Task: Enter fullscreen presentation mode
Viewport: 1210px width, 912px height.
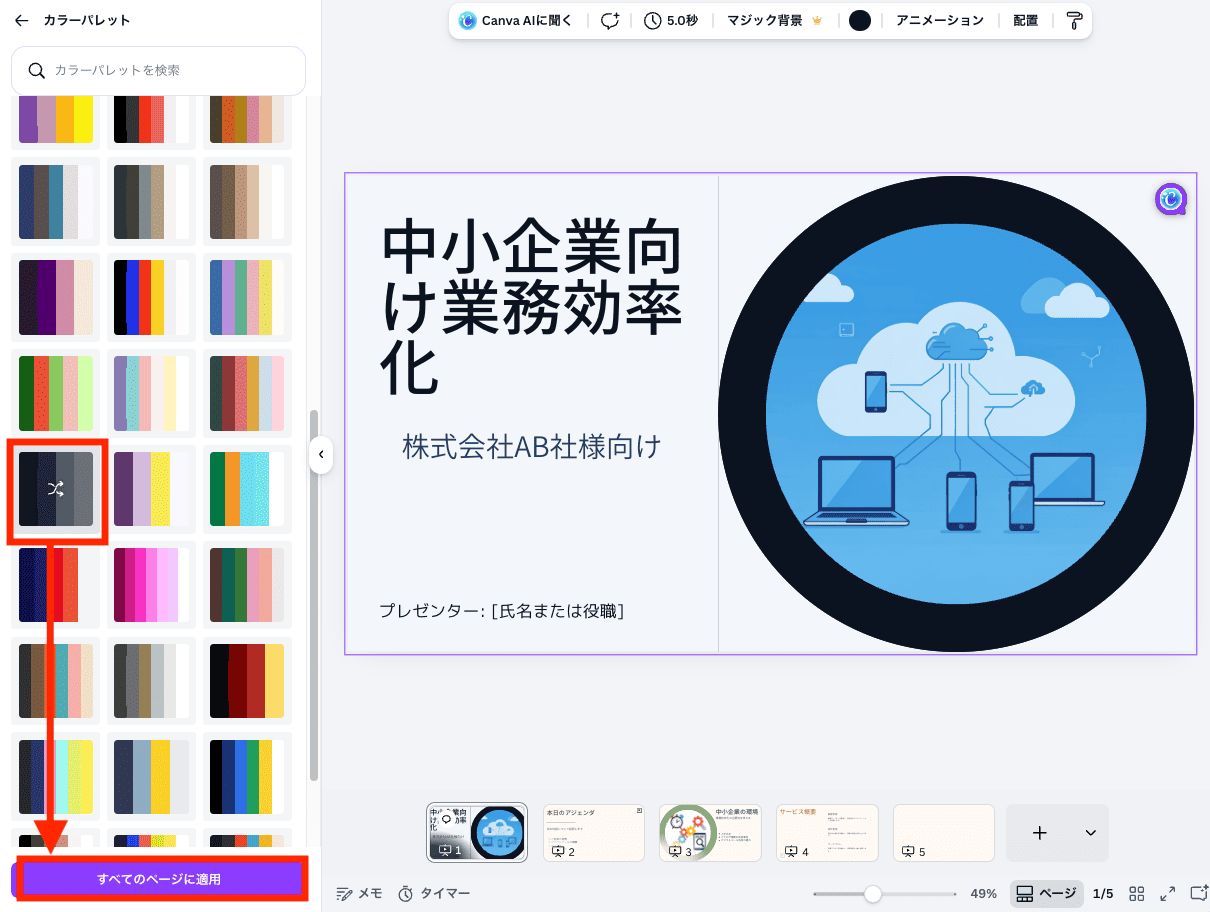Action: pos(1167,893)
